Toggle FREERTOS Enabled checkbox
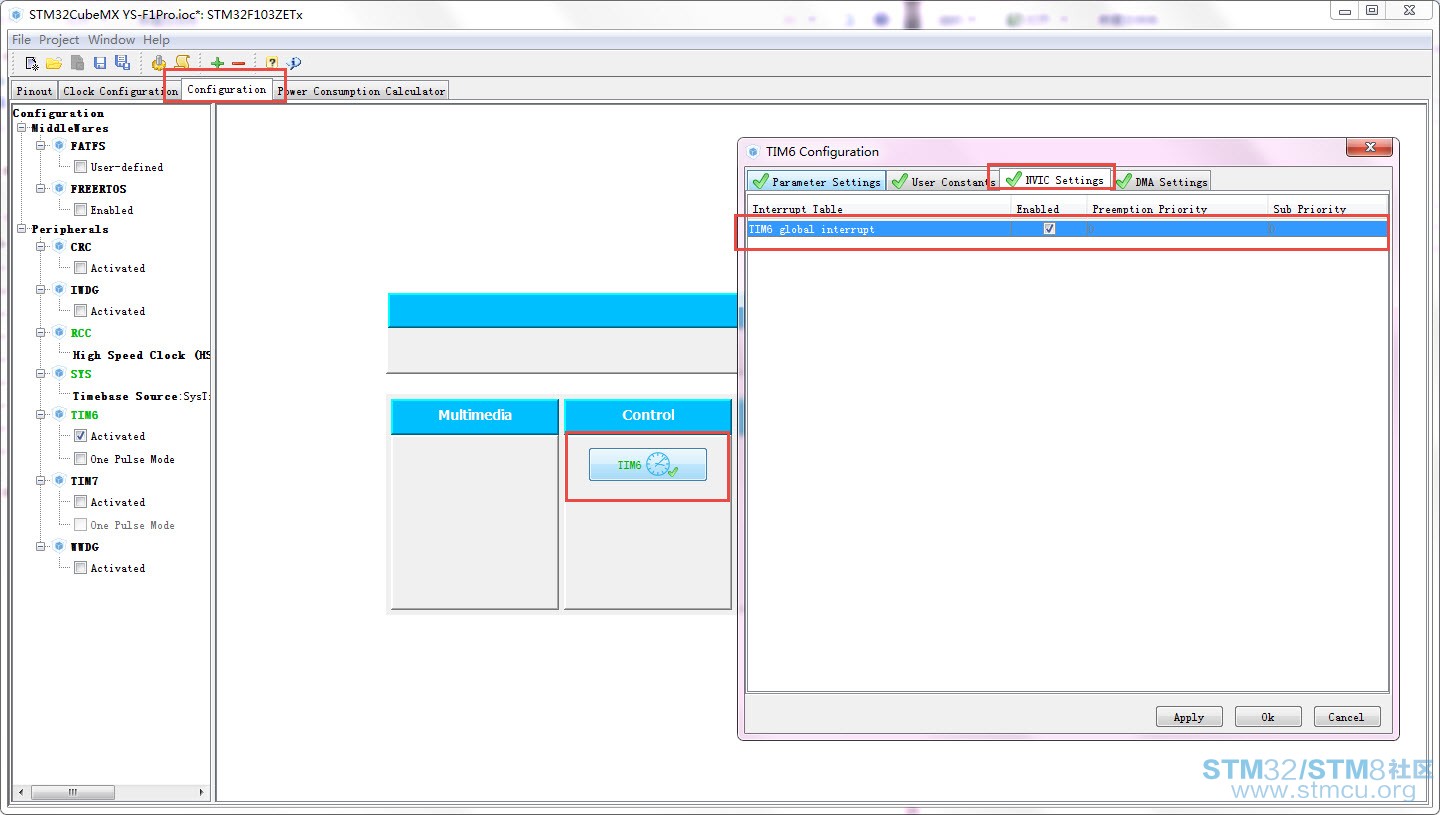1440x815 pixels. tap(81, 210)
